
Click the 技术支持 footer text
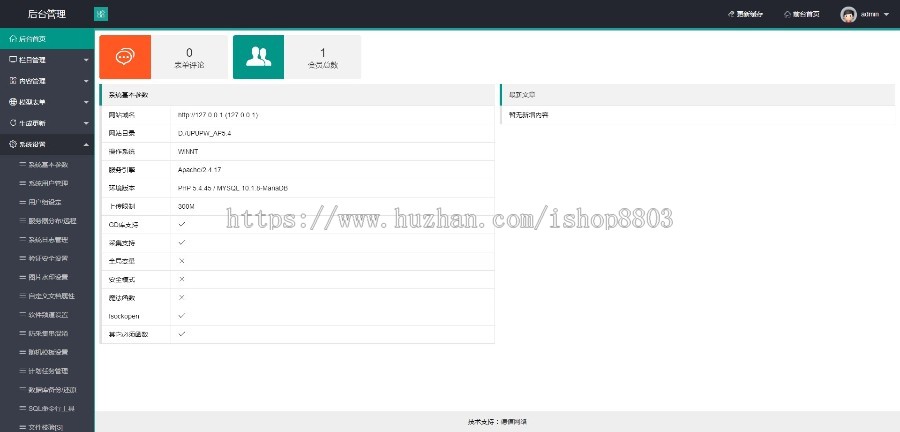tap(497, 422)
